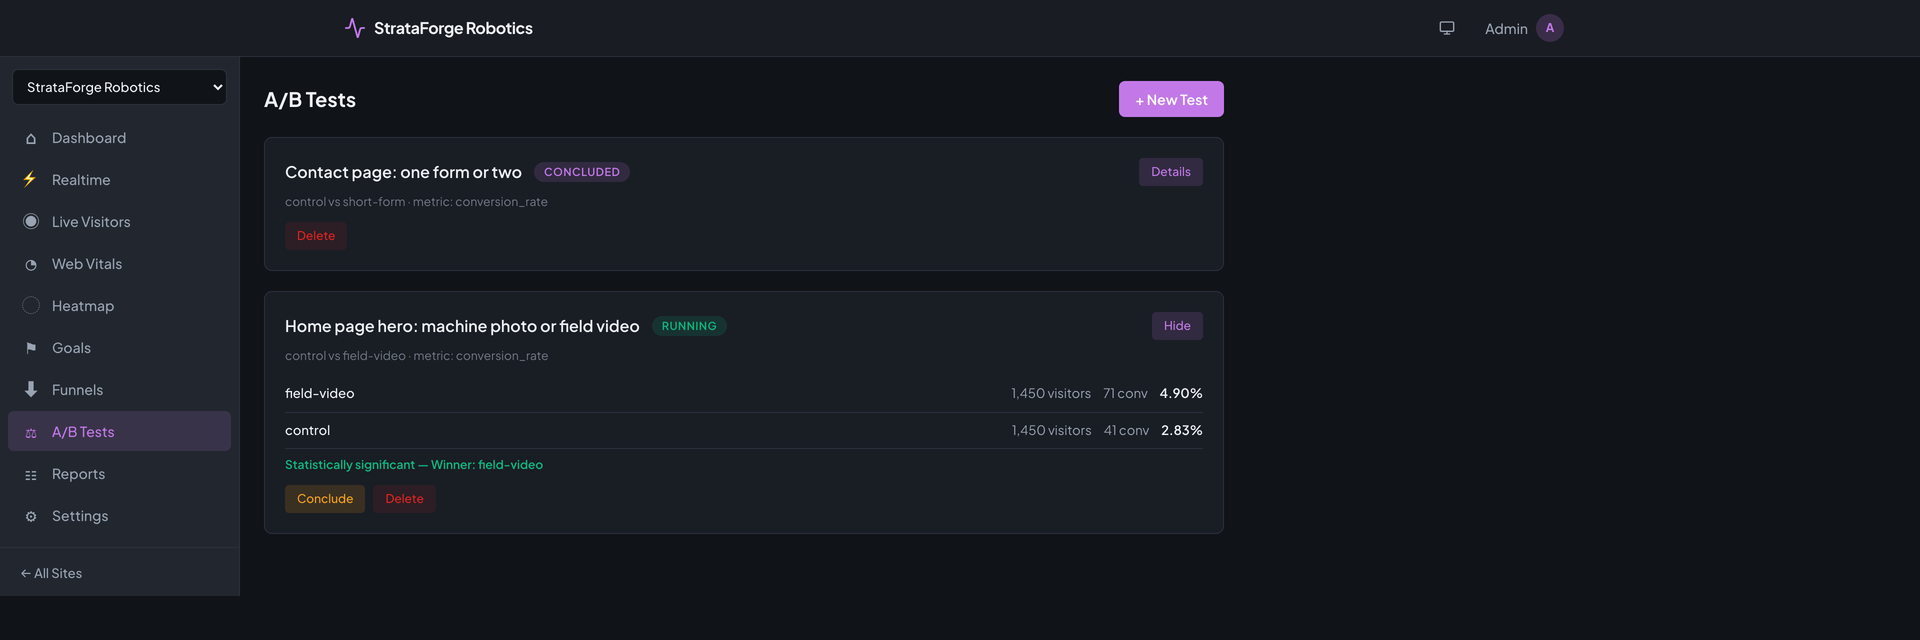The height and width of the screenshot is (640, 1920).
Task: Open Reports in sidebar
Action: (x=119, y=474)
